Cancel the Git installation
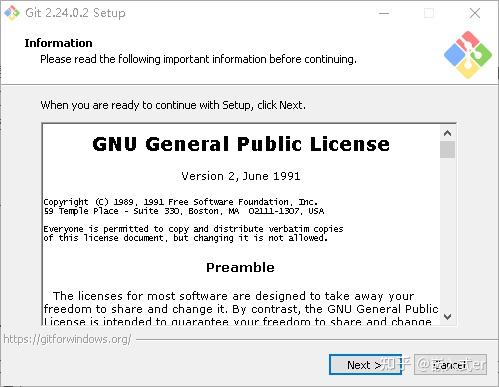Viewport: 499px width, 387px height. [450, 365]
